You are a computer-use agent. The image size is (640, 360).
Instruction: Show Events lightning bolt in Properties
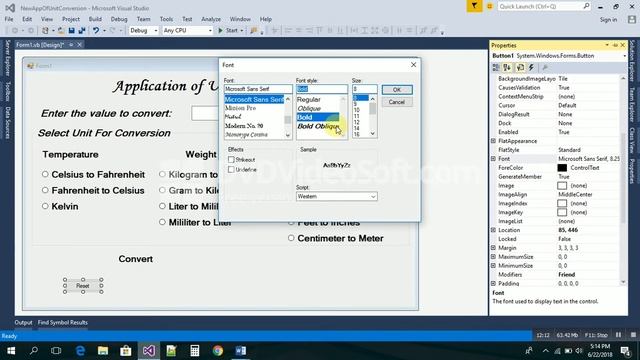[531, 68]
